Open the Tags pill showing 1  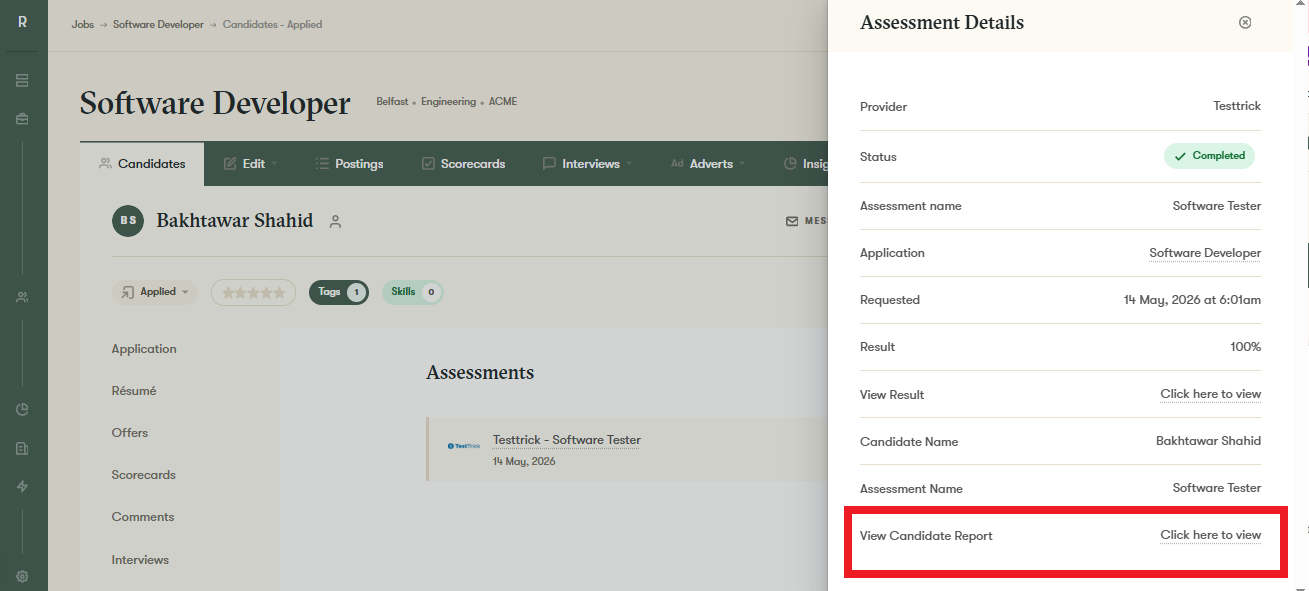(x=339, y=292)
